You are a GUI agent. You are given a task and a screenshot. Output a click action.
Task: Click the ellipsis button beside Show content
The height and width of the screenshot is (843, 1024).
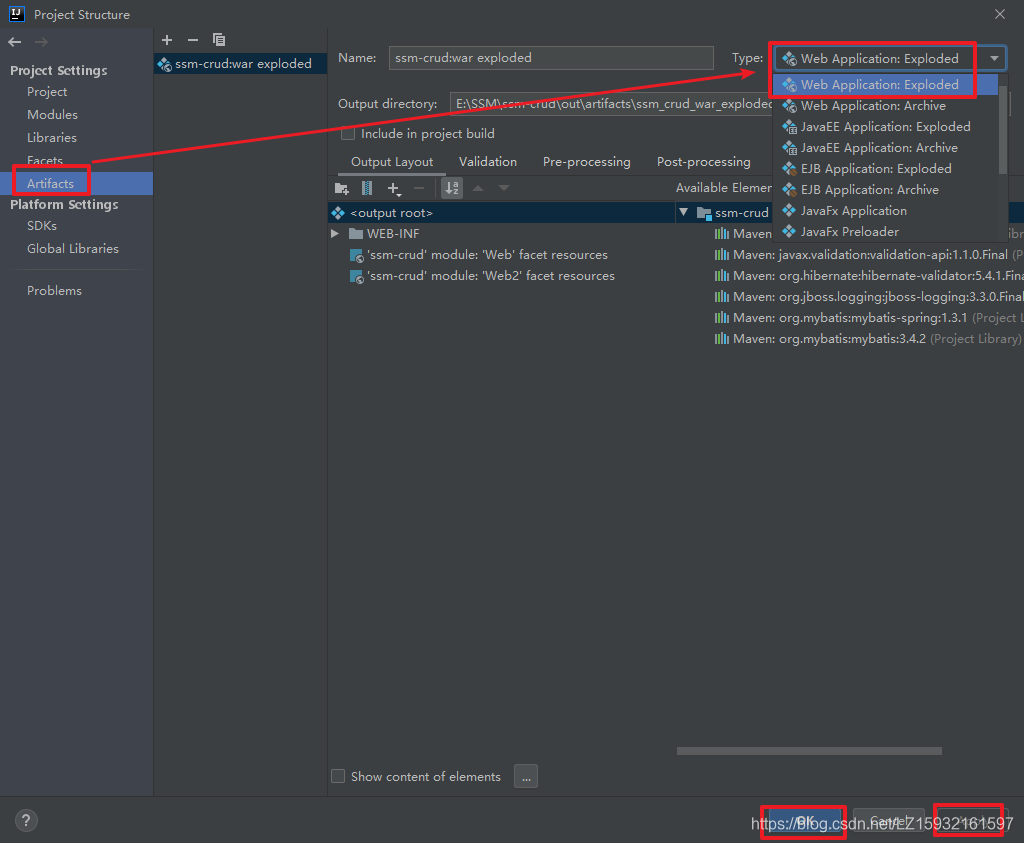[x=526, y=776]
